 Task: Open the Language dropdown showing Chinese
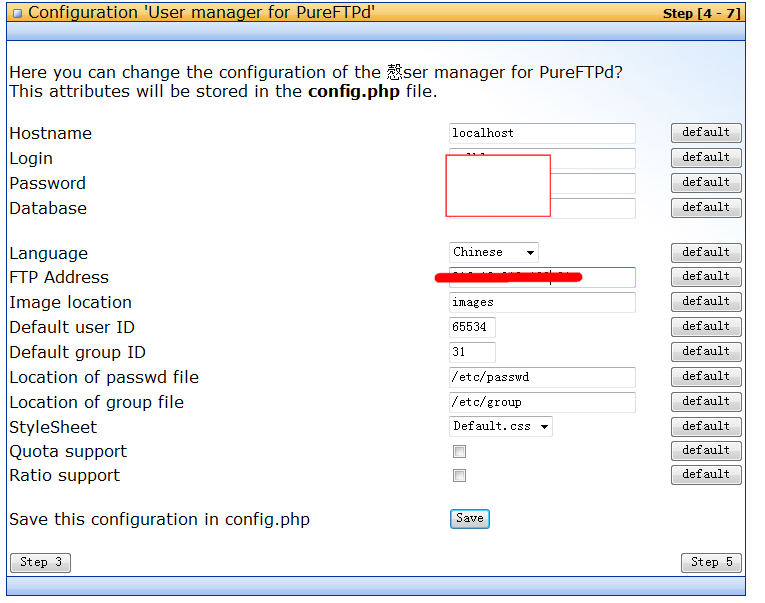(493, 252)
